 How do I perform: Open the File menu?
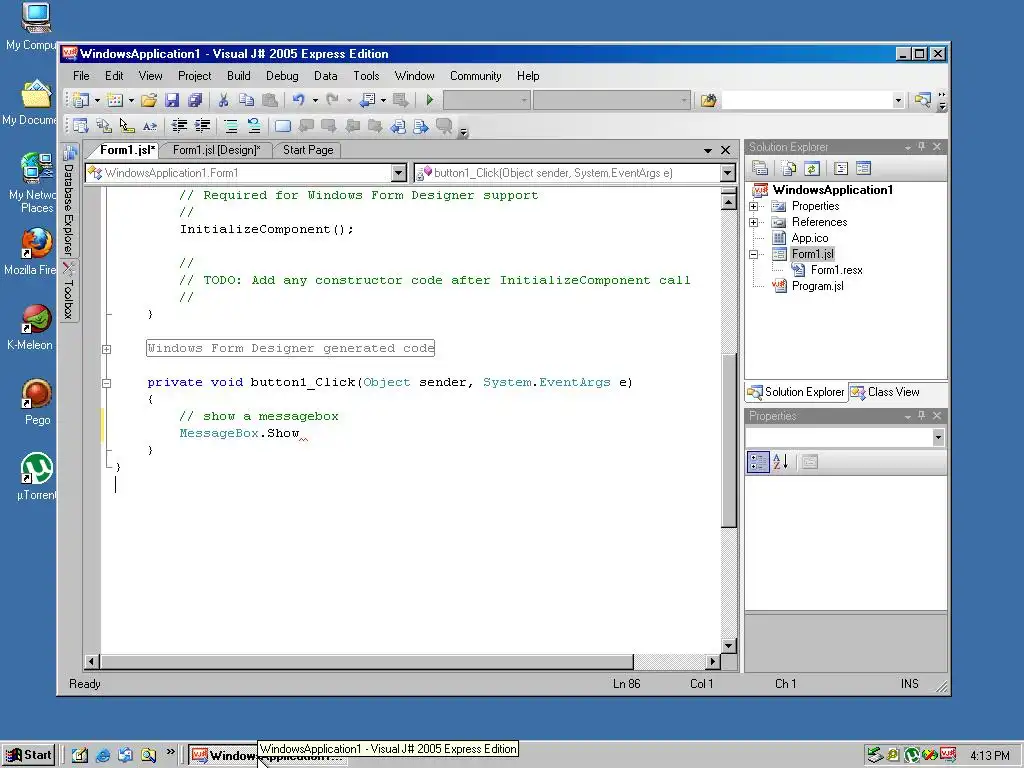(x=81, y=76)
